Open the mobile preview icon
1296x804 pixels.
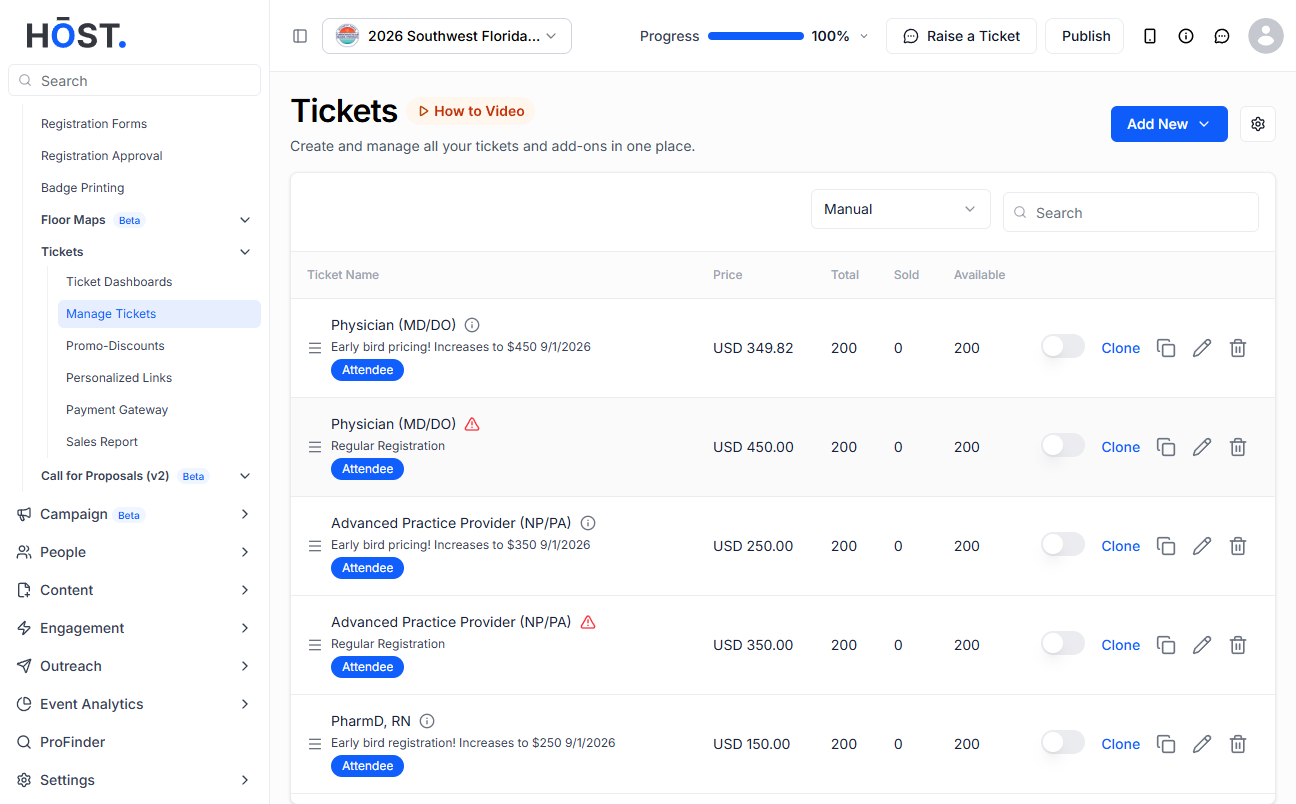coord(1150,36)
